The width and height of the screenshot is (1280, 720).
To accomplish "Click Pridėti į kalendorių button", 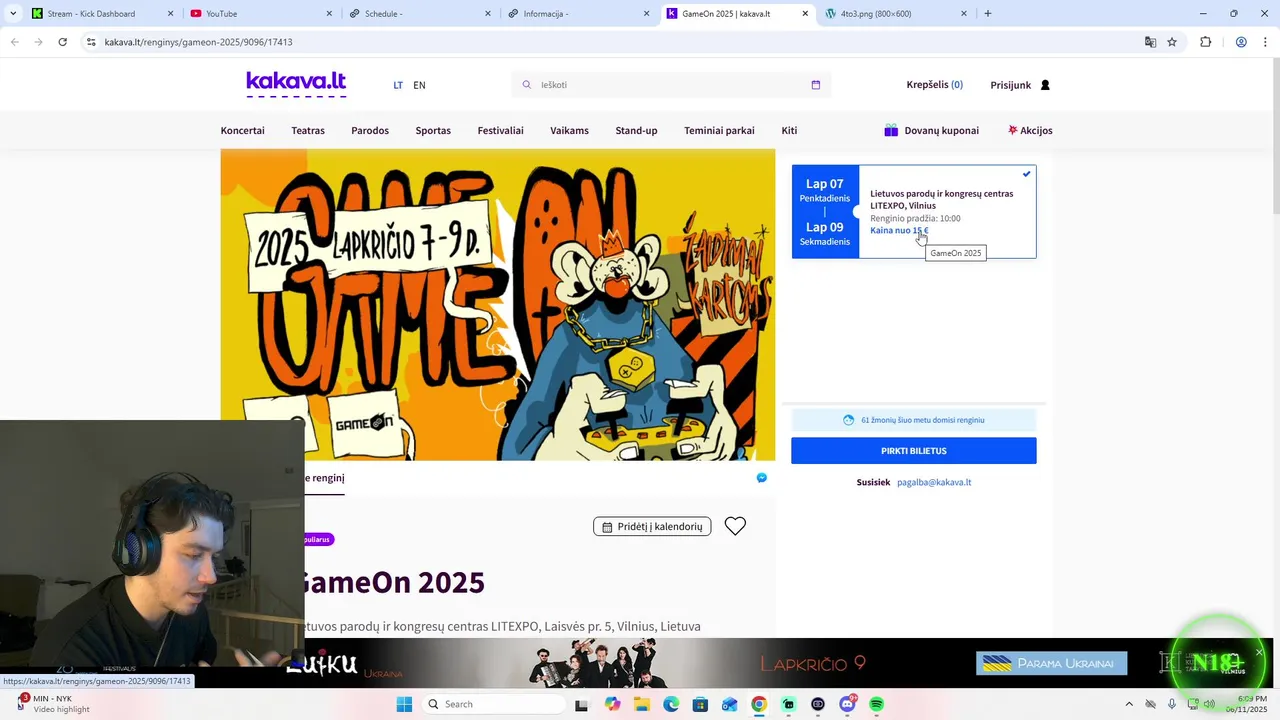I will pos(652,526).
